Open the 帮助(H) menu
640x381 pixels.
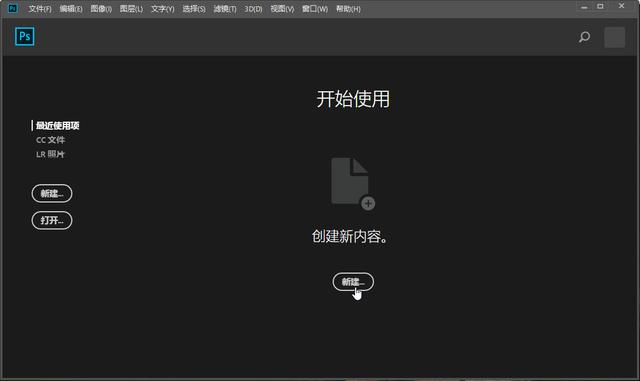[348, 9]
